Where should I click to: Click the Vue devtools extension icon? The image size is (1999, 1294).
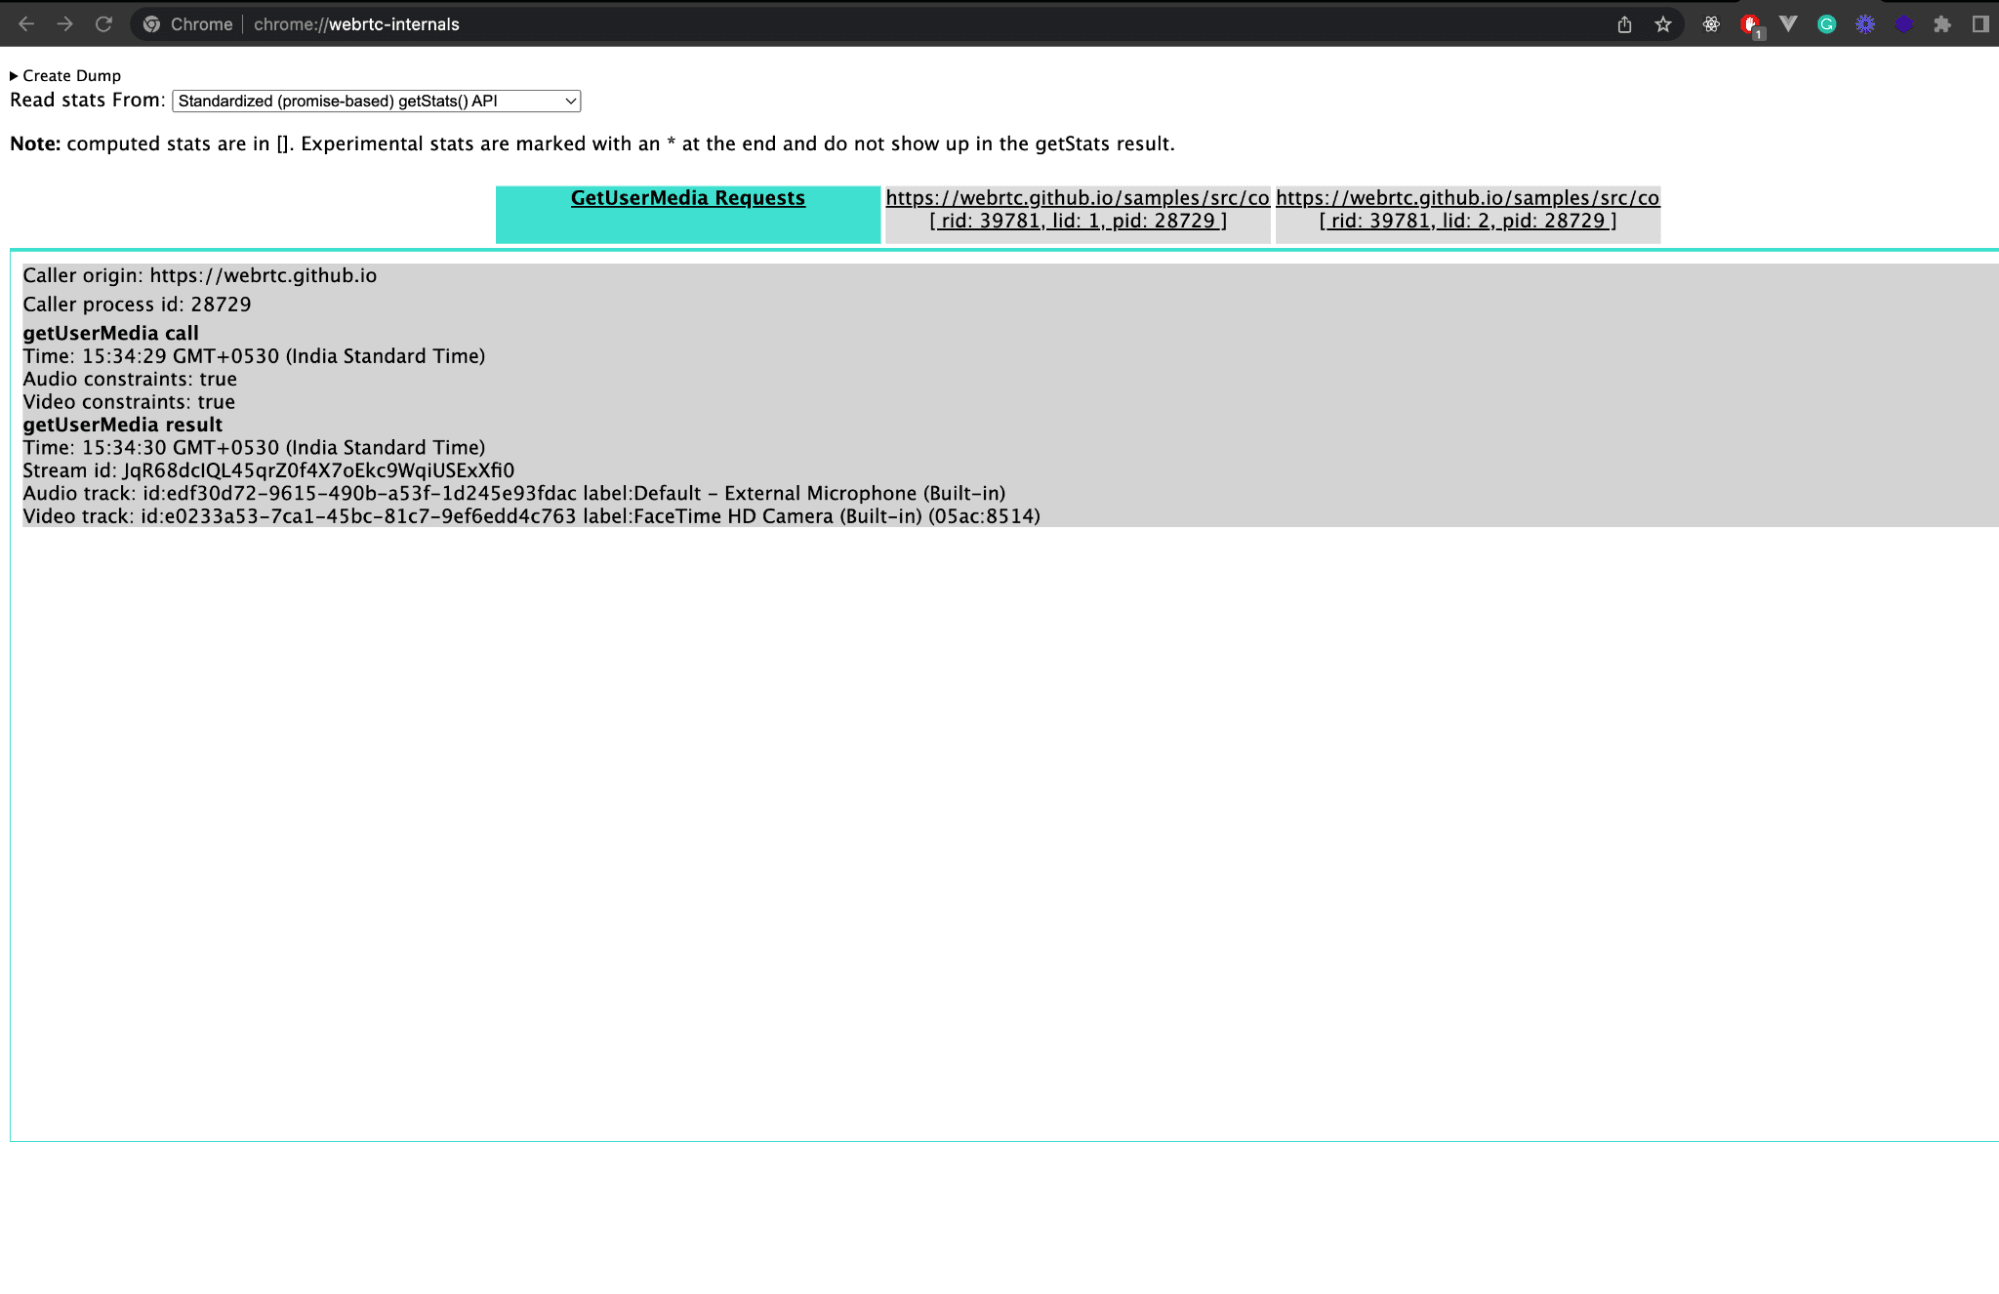click(x=1788, y=24)
